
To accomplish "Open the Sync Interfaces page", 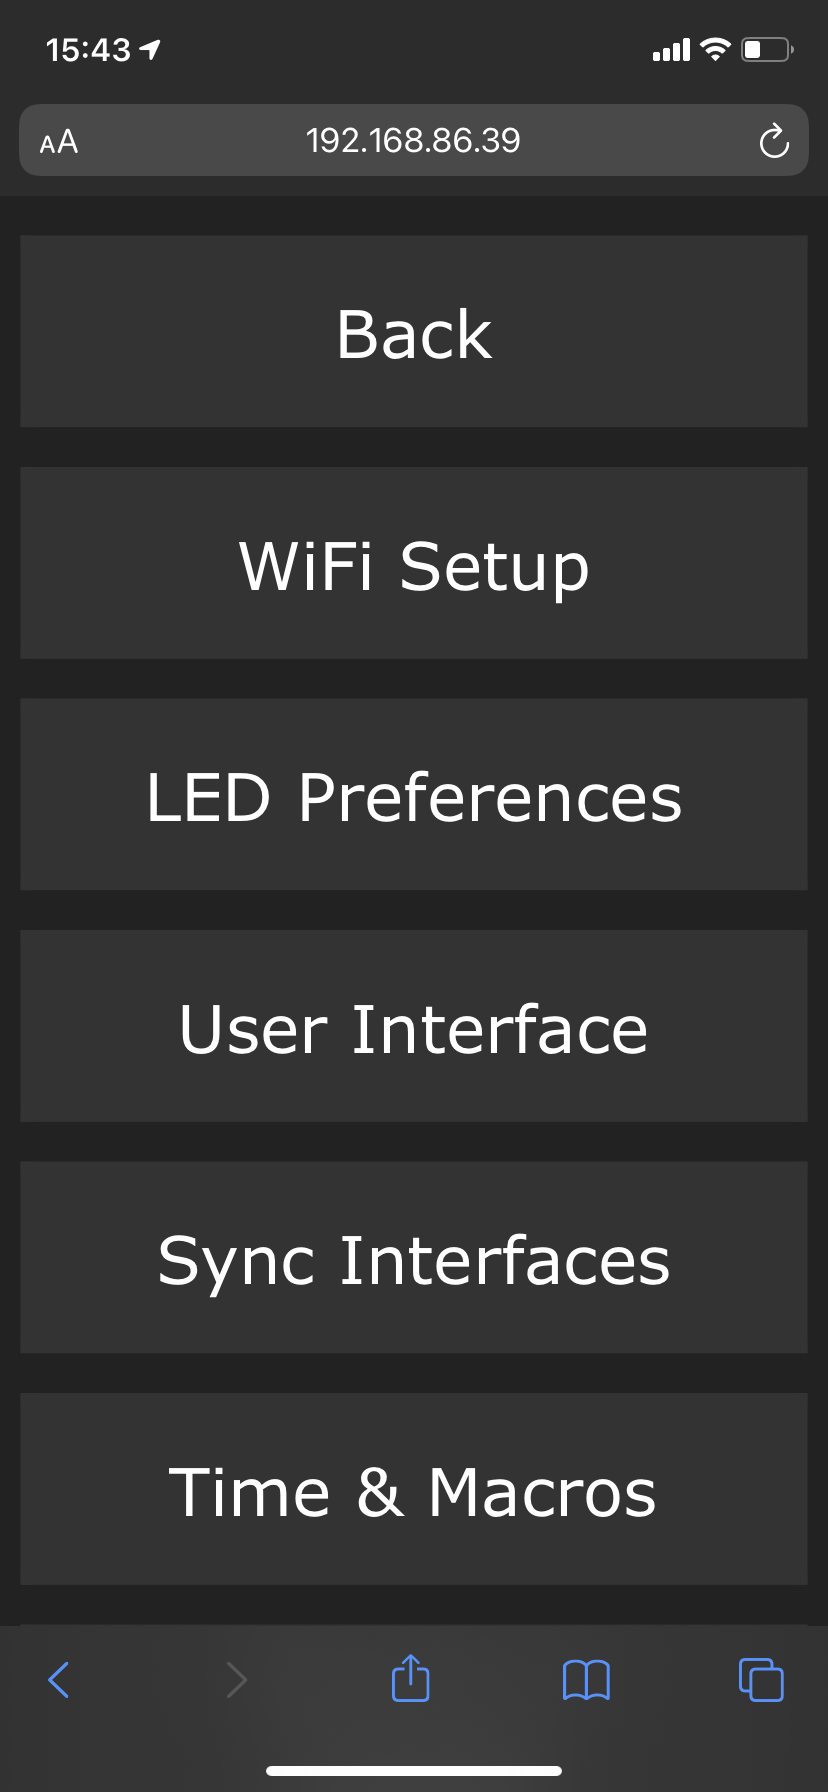I will click(414, 1258).
